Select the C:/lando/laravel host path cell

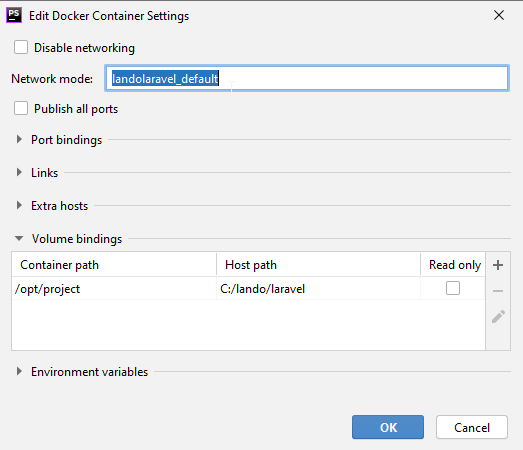[319, 289]
